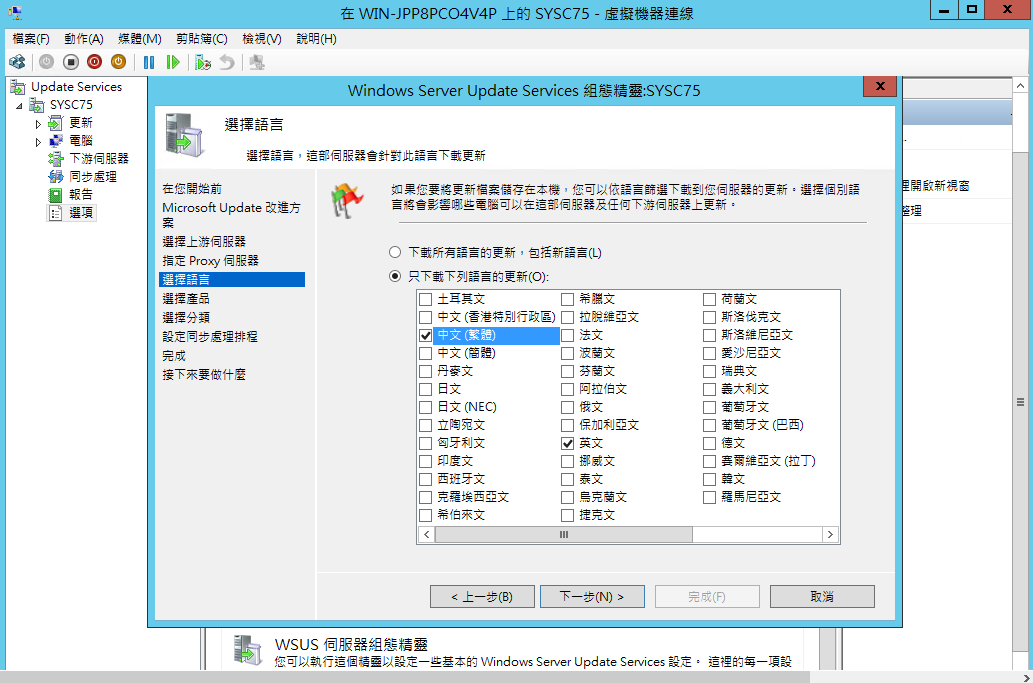Click the 接下來要做什麼 wizard step
Viewport: 1033px width, 683px height.
tap(204, 375)
